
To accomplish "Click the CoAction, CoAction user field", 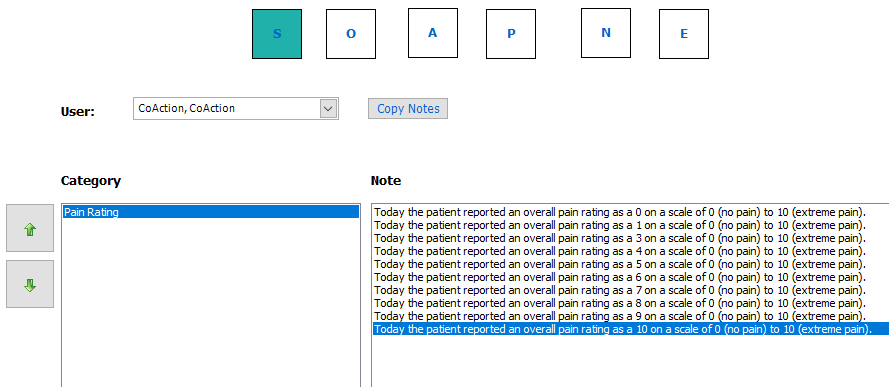I will click(236, 108).
